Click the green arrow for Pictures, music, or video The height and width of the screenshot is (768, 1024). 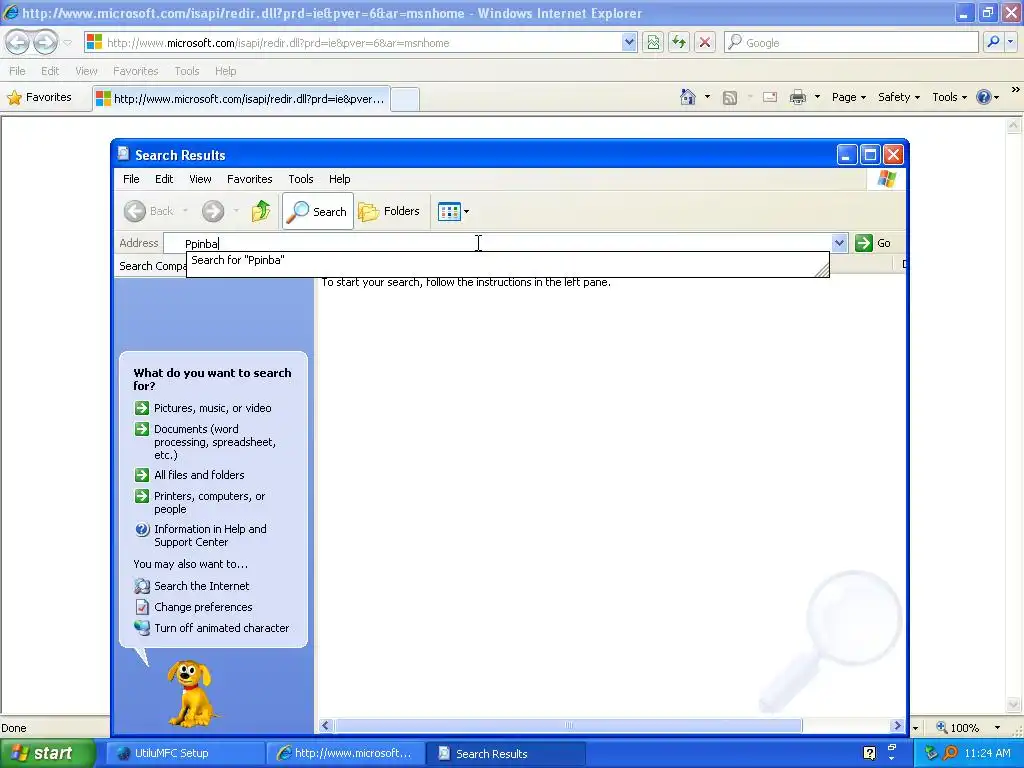tap(142, 408)
